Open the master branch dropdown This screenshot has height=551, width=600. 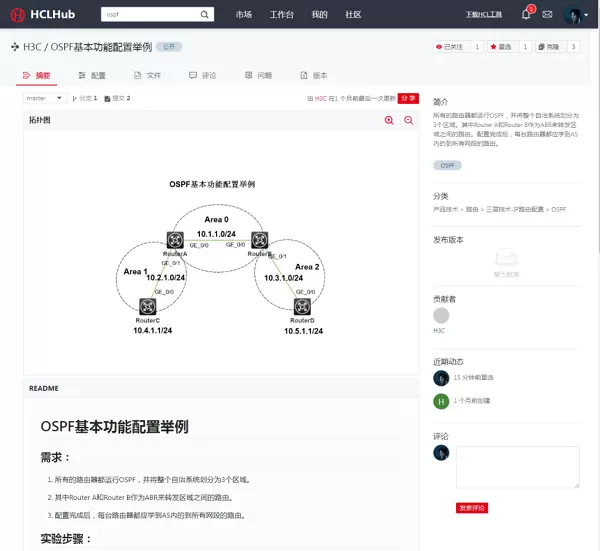(45, 98)
